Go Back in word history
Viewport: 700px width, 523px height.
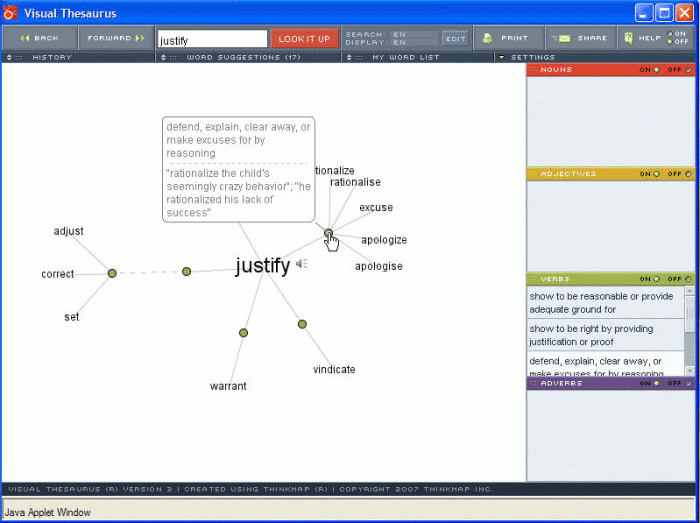click(40, 38)
